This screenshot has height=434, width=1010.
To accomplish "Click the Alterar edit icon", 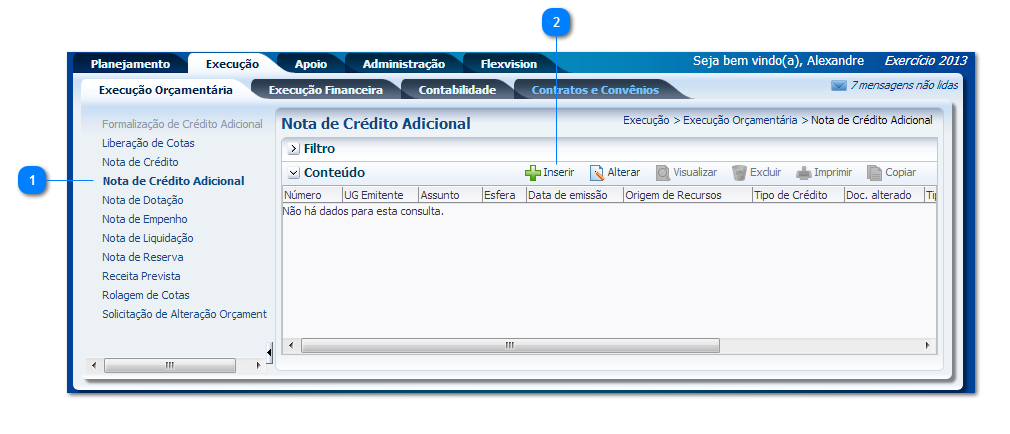I will (597, 173).
